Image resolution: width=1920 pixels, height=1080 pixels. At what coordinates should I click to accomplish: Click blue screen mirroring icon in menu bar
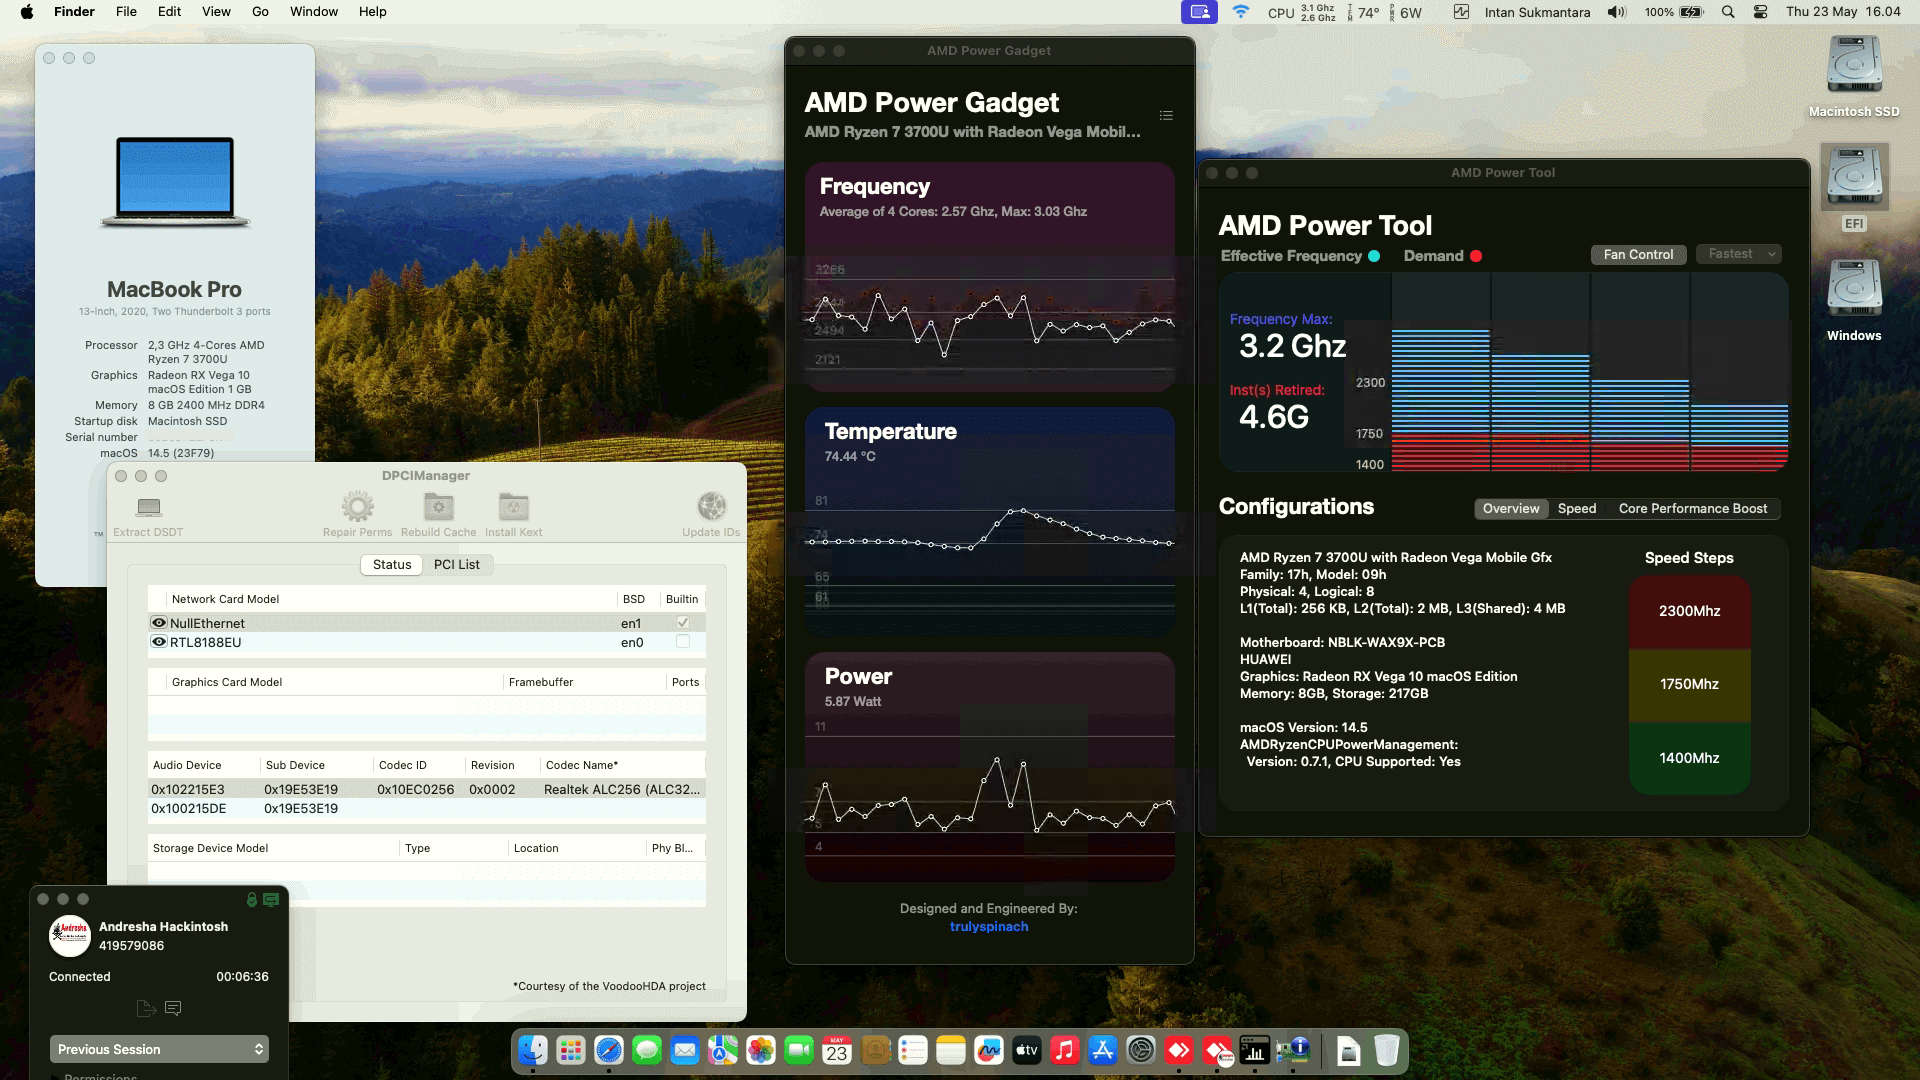(x=1199, y=12)
